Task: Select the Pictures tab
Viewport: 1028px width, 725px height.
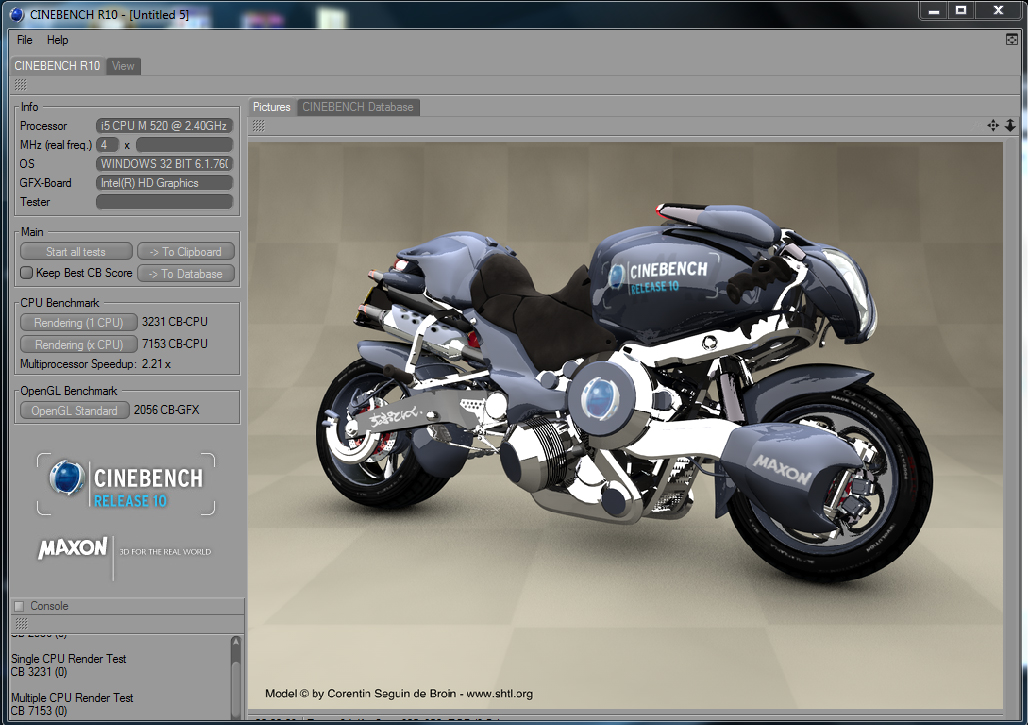Action: (271, 107)
